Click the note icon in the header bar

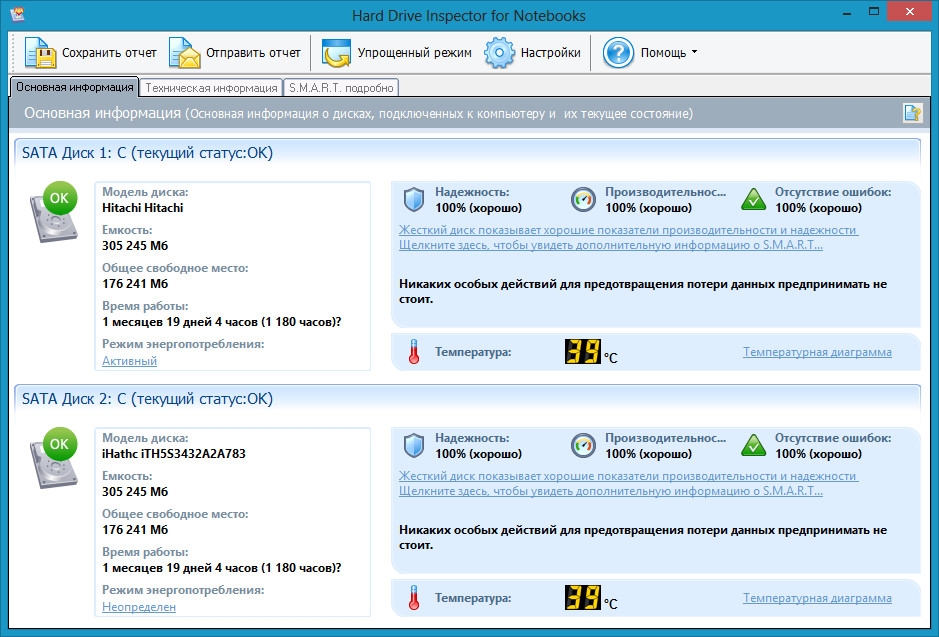coord(911,113)
